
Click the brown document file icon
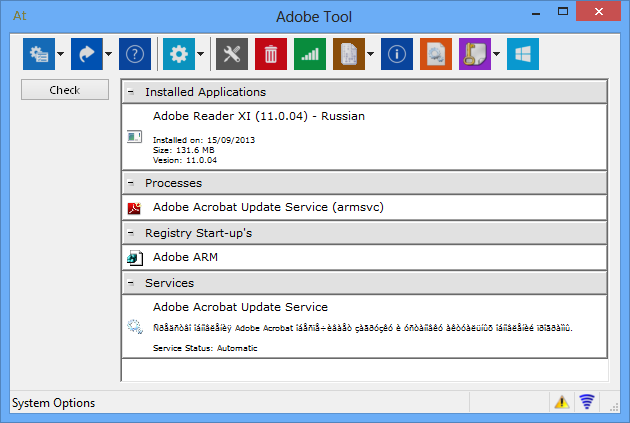349,54
